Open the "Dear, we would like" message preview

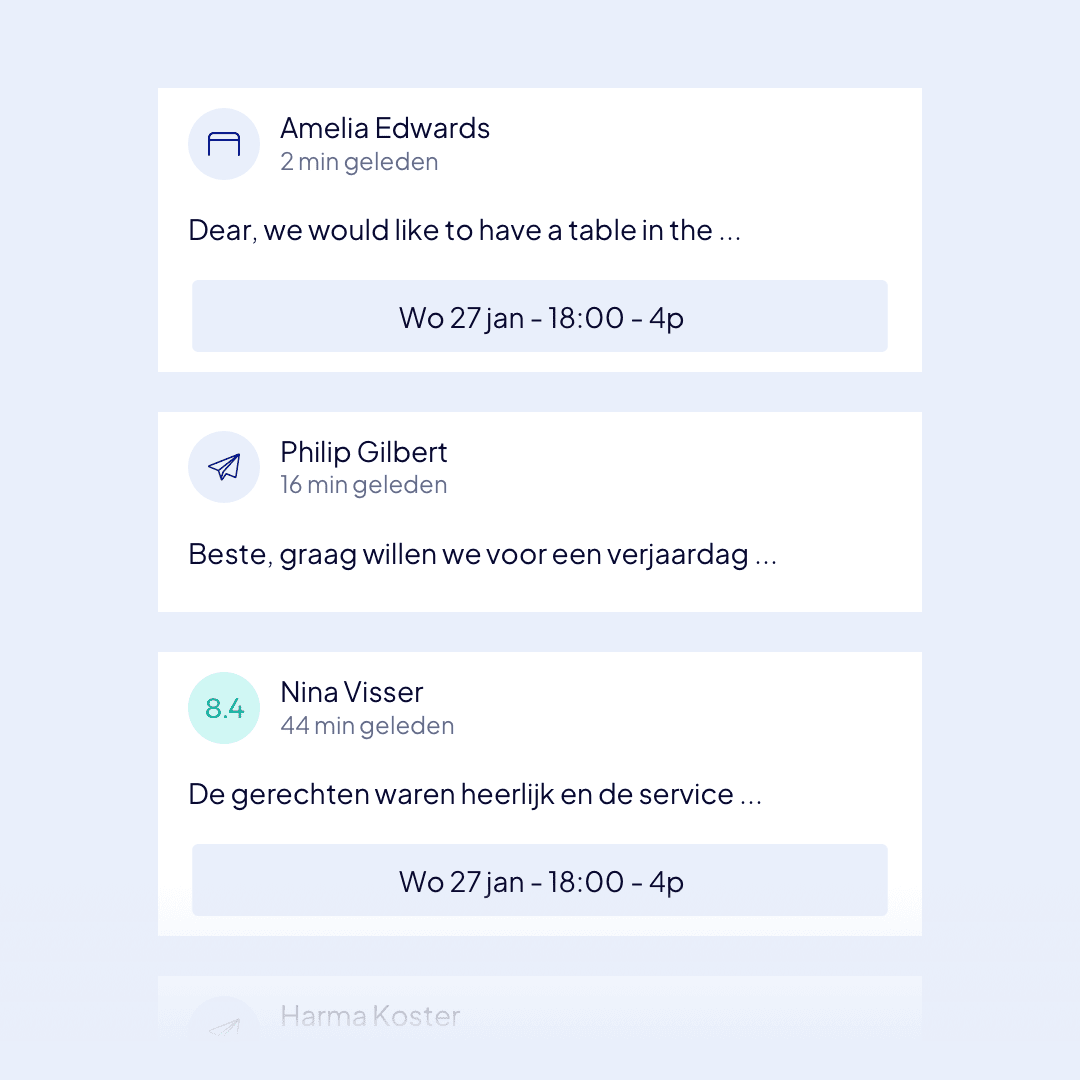coord(450,231)
